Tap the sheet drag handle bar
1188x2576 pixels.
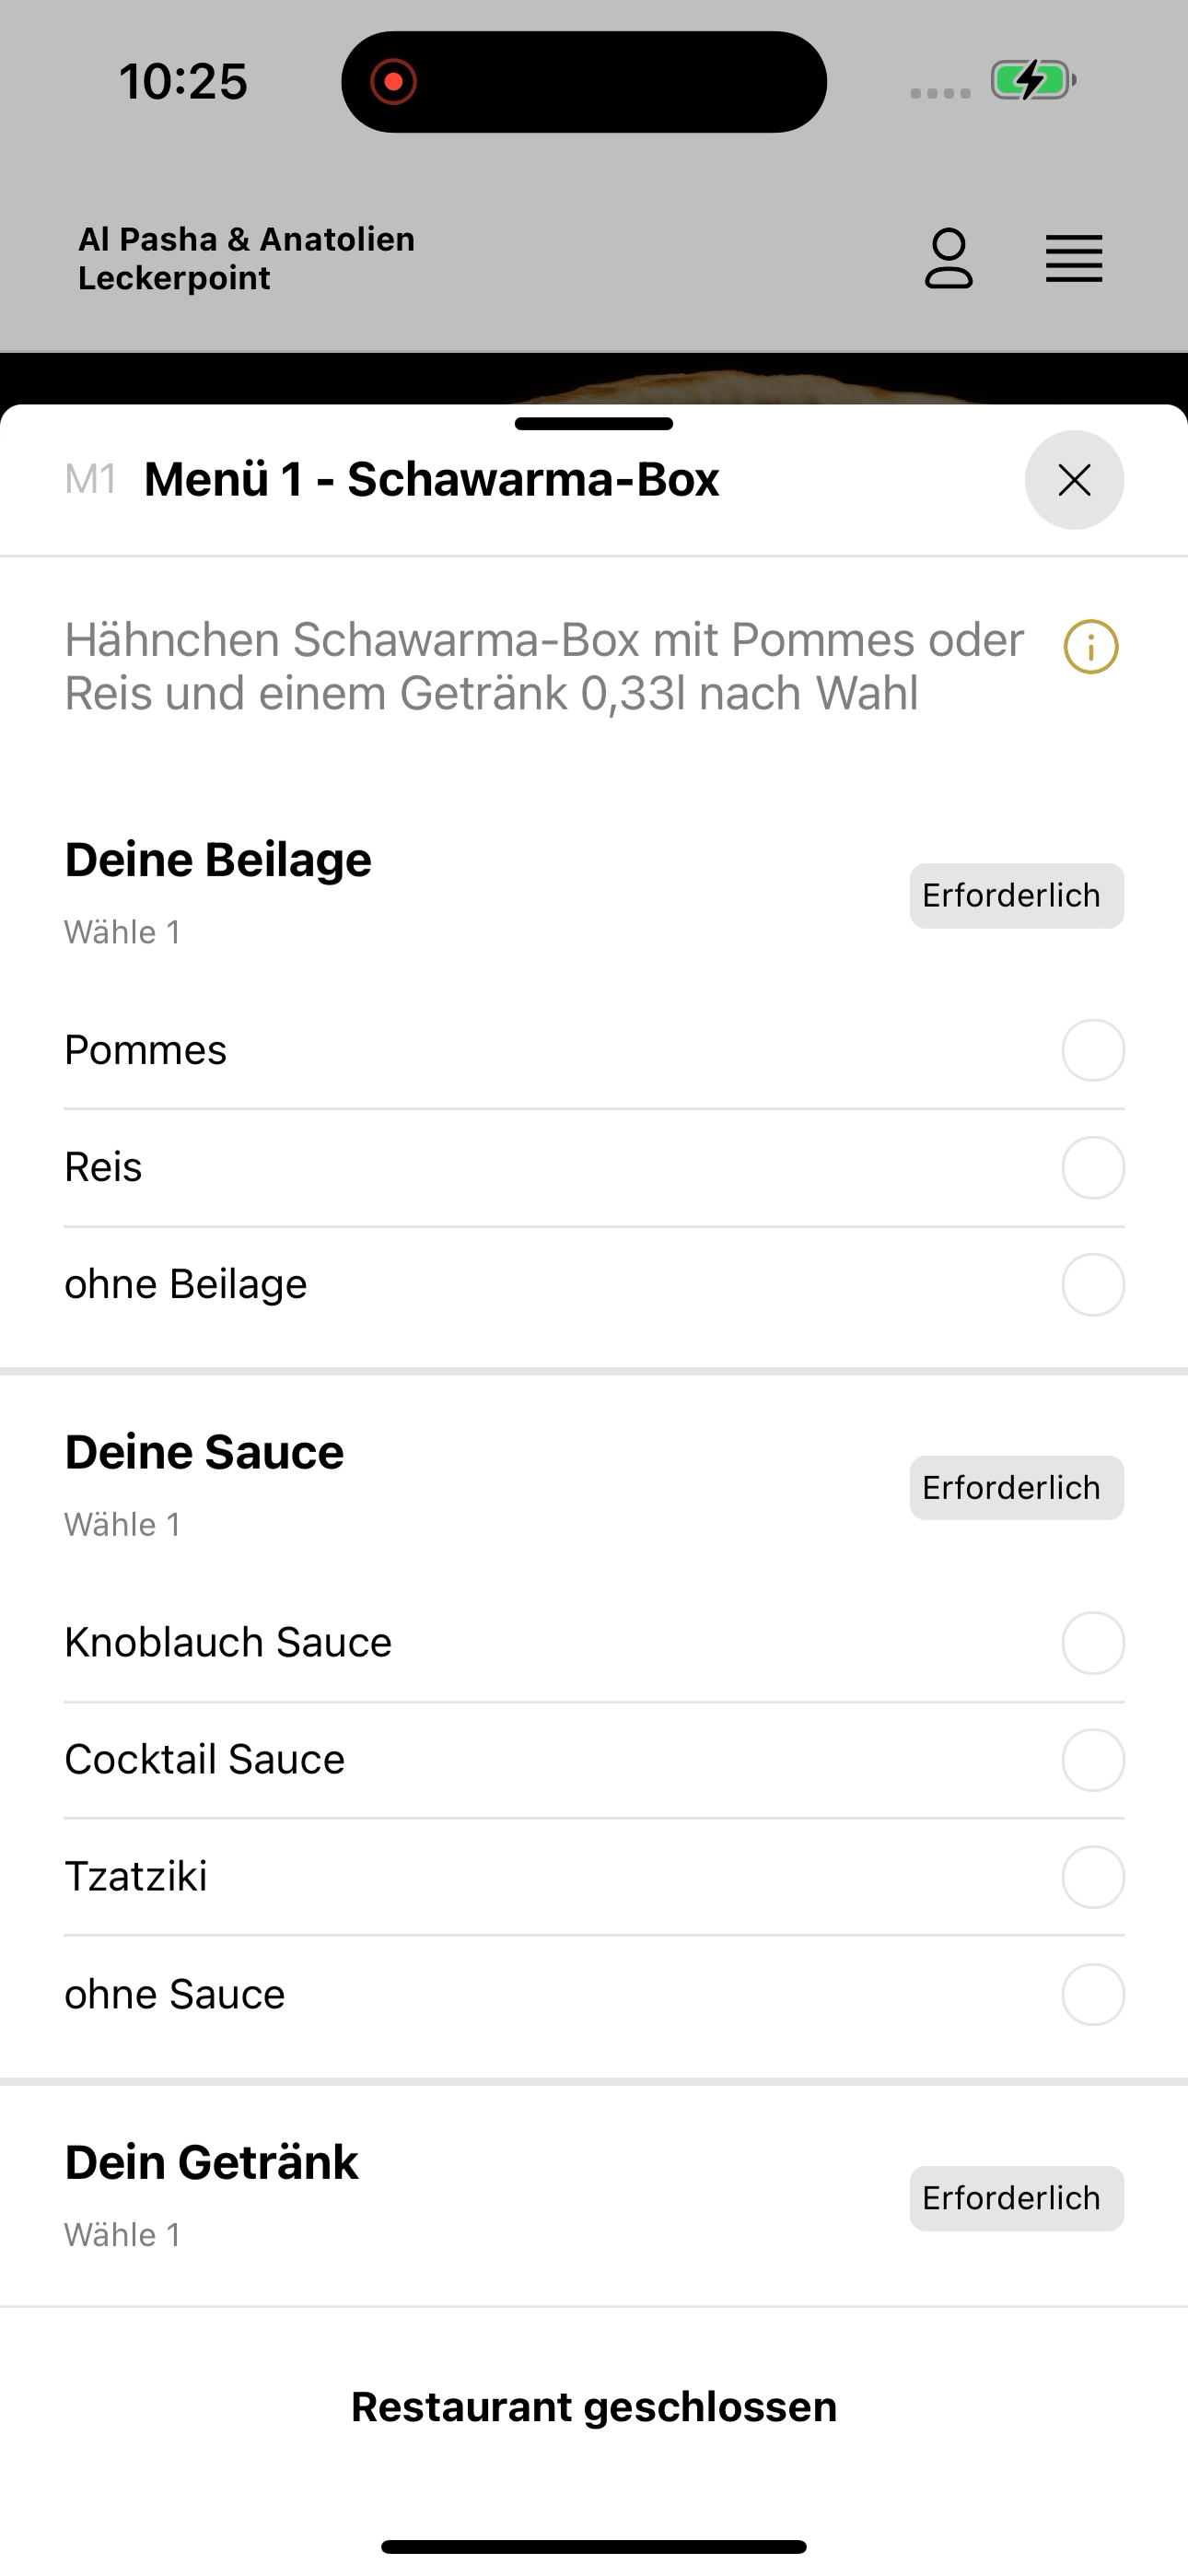pyautogui.click(x=594, y=423)
